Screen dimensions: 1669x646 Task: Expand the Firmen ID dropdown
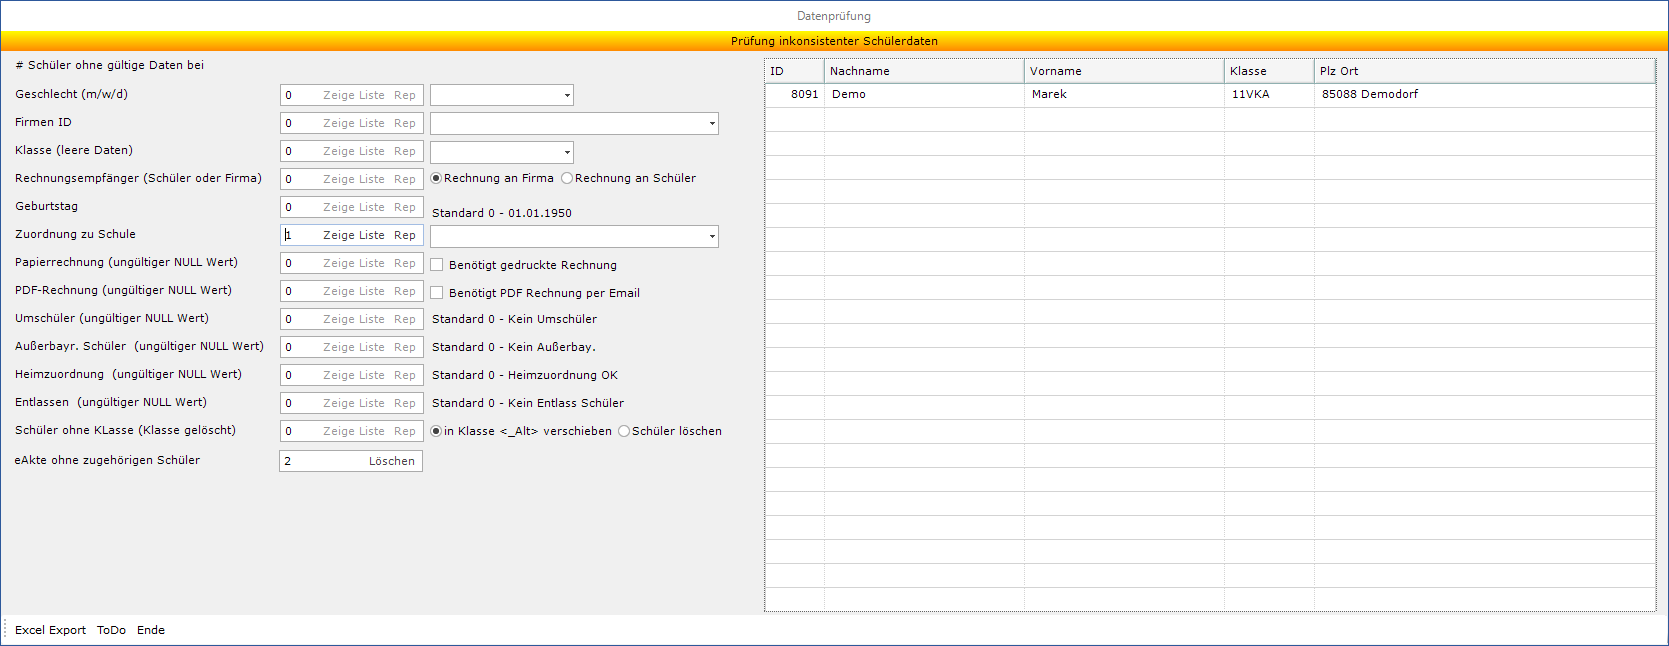click(x=712, y=124)
